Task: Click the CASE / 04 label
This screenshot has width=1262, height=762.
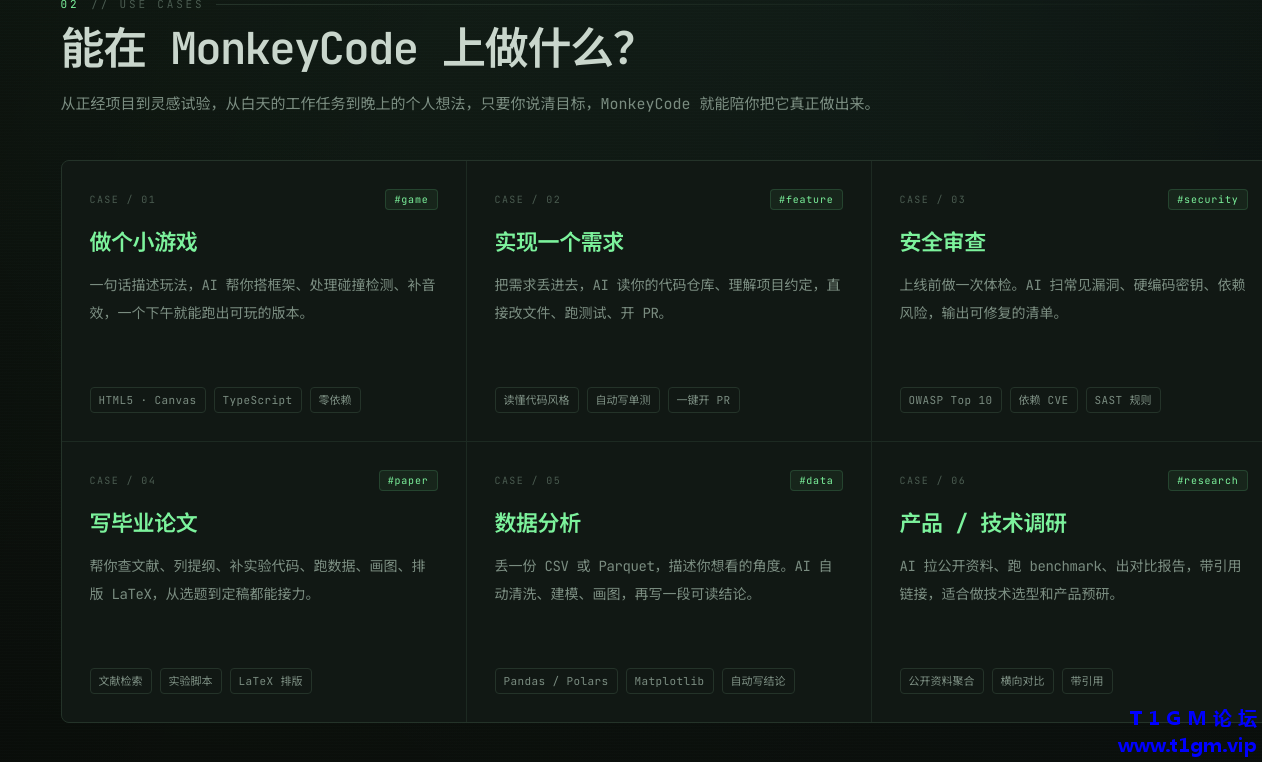Action: click(x=122, y=481)
